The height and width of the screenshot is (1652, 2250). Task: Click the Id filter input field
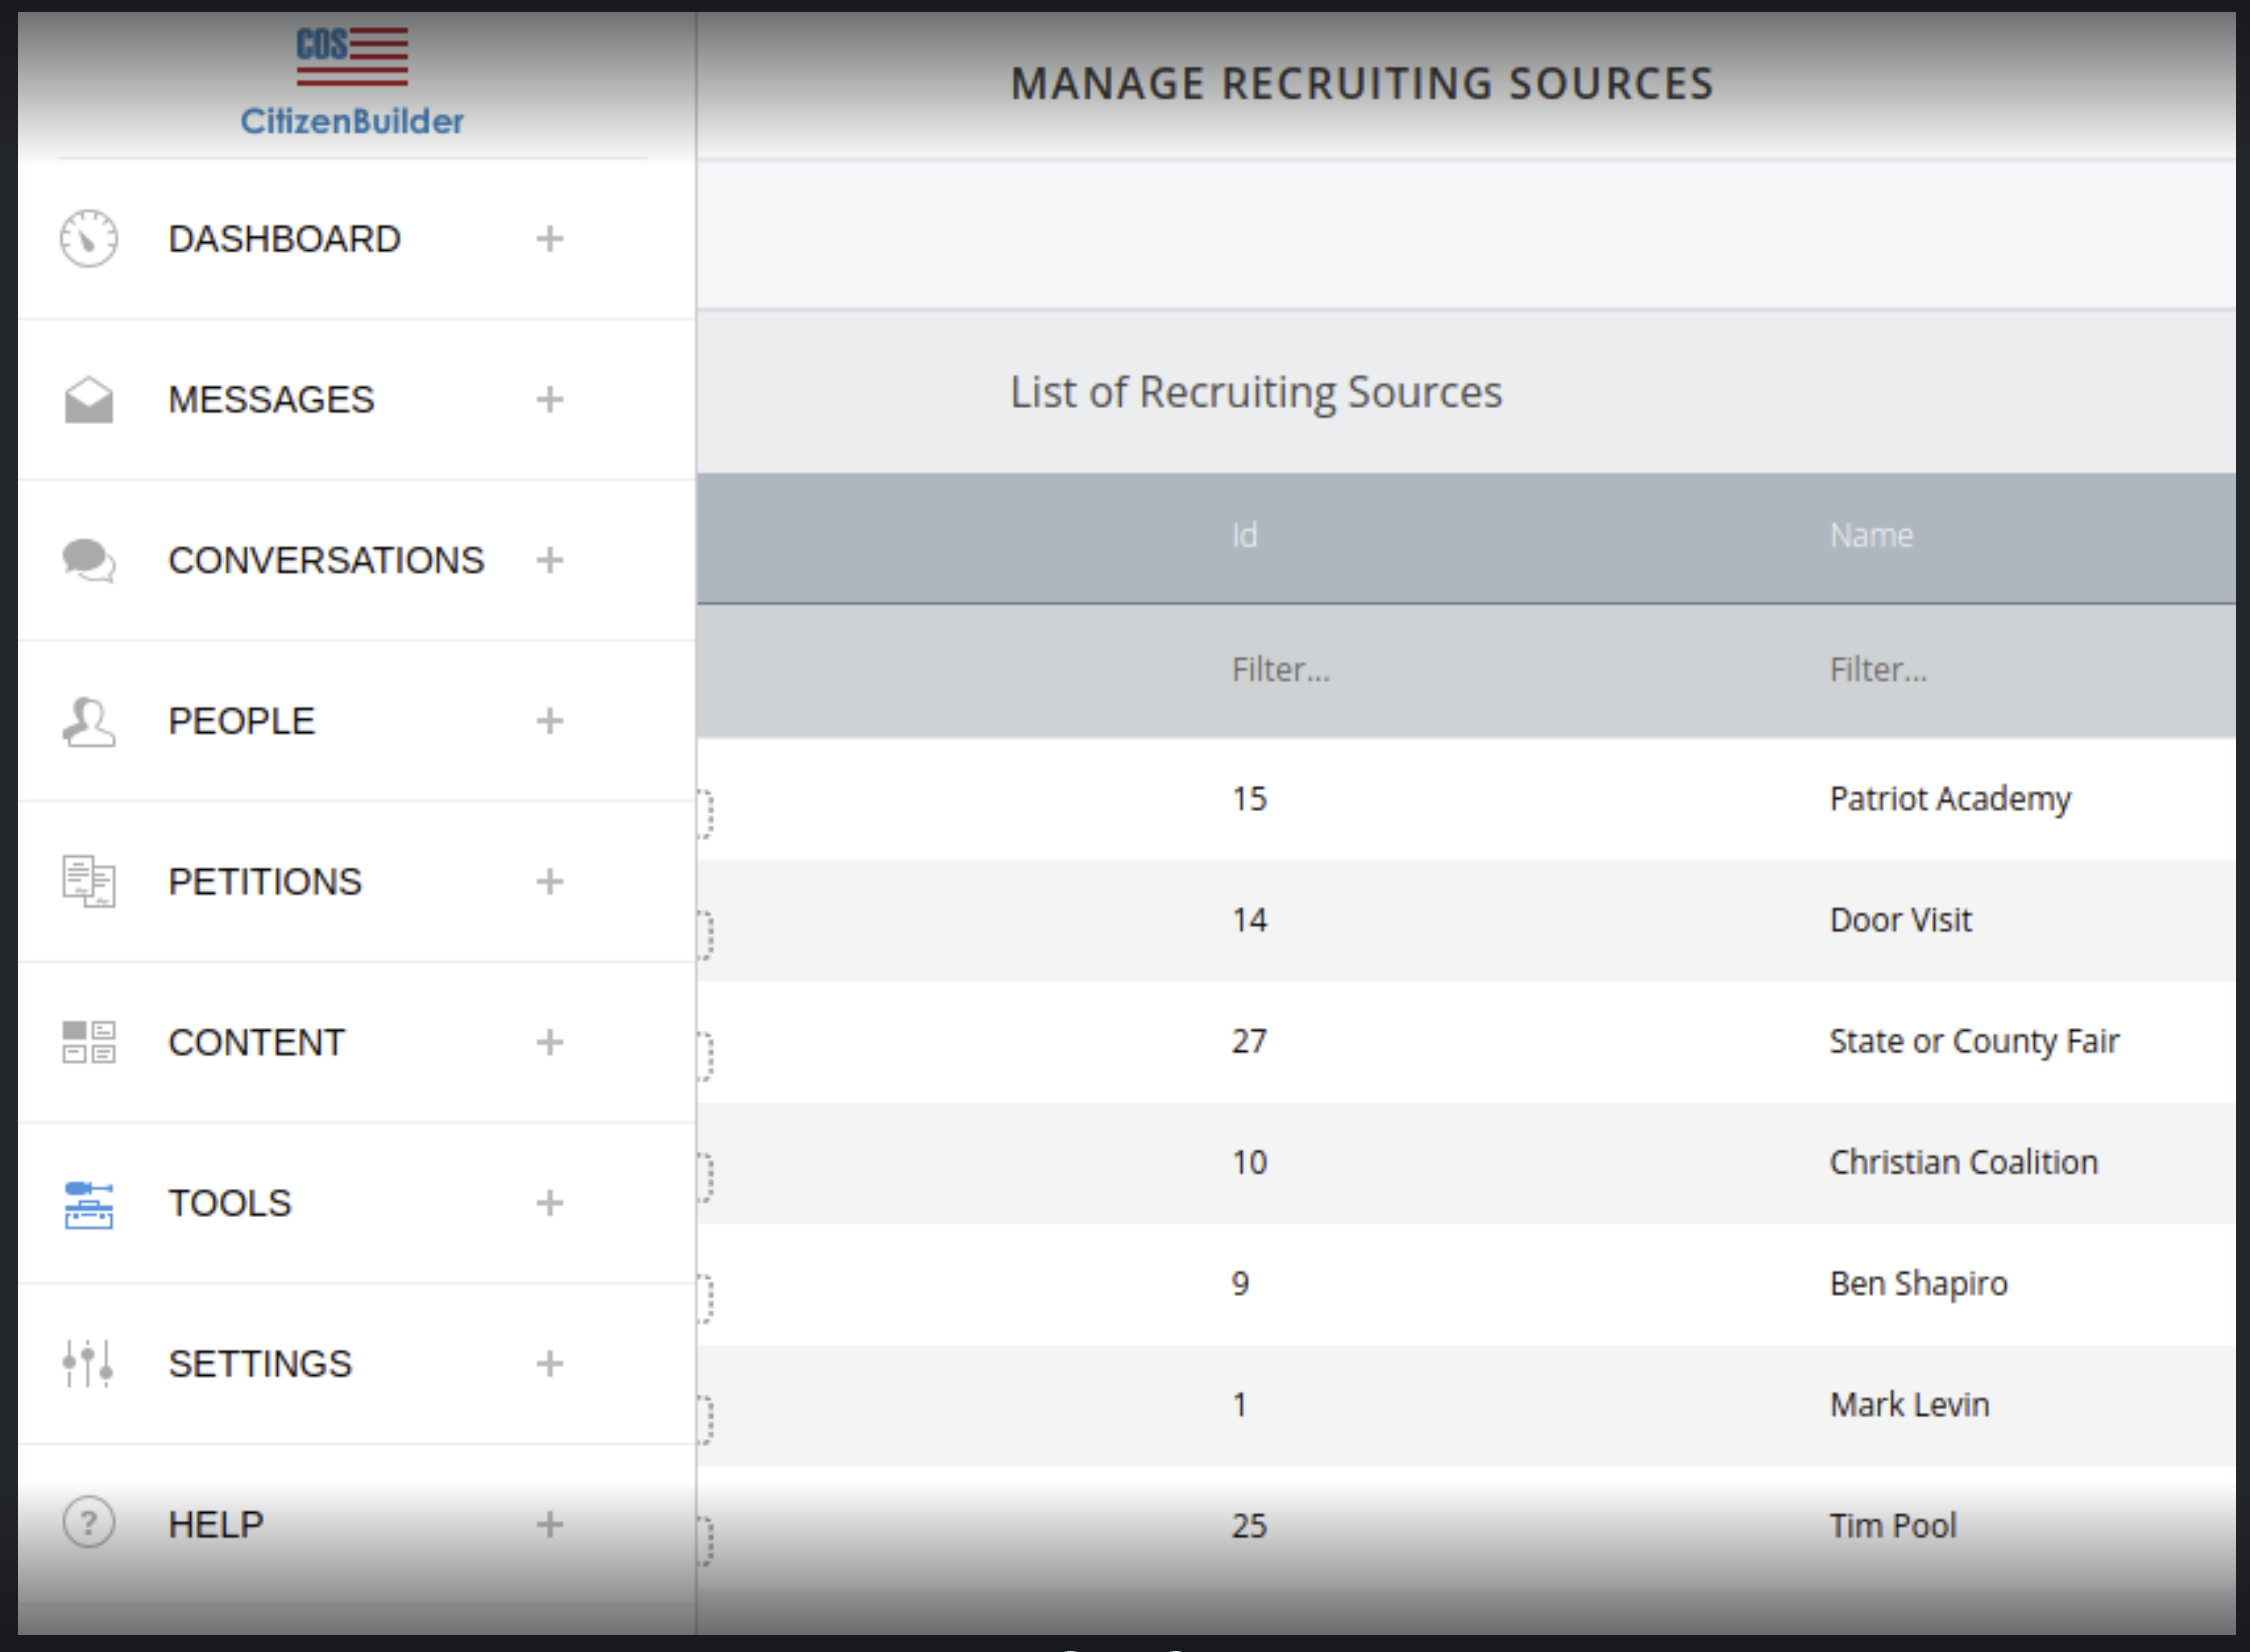point(1281,670)
